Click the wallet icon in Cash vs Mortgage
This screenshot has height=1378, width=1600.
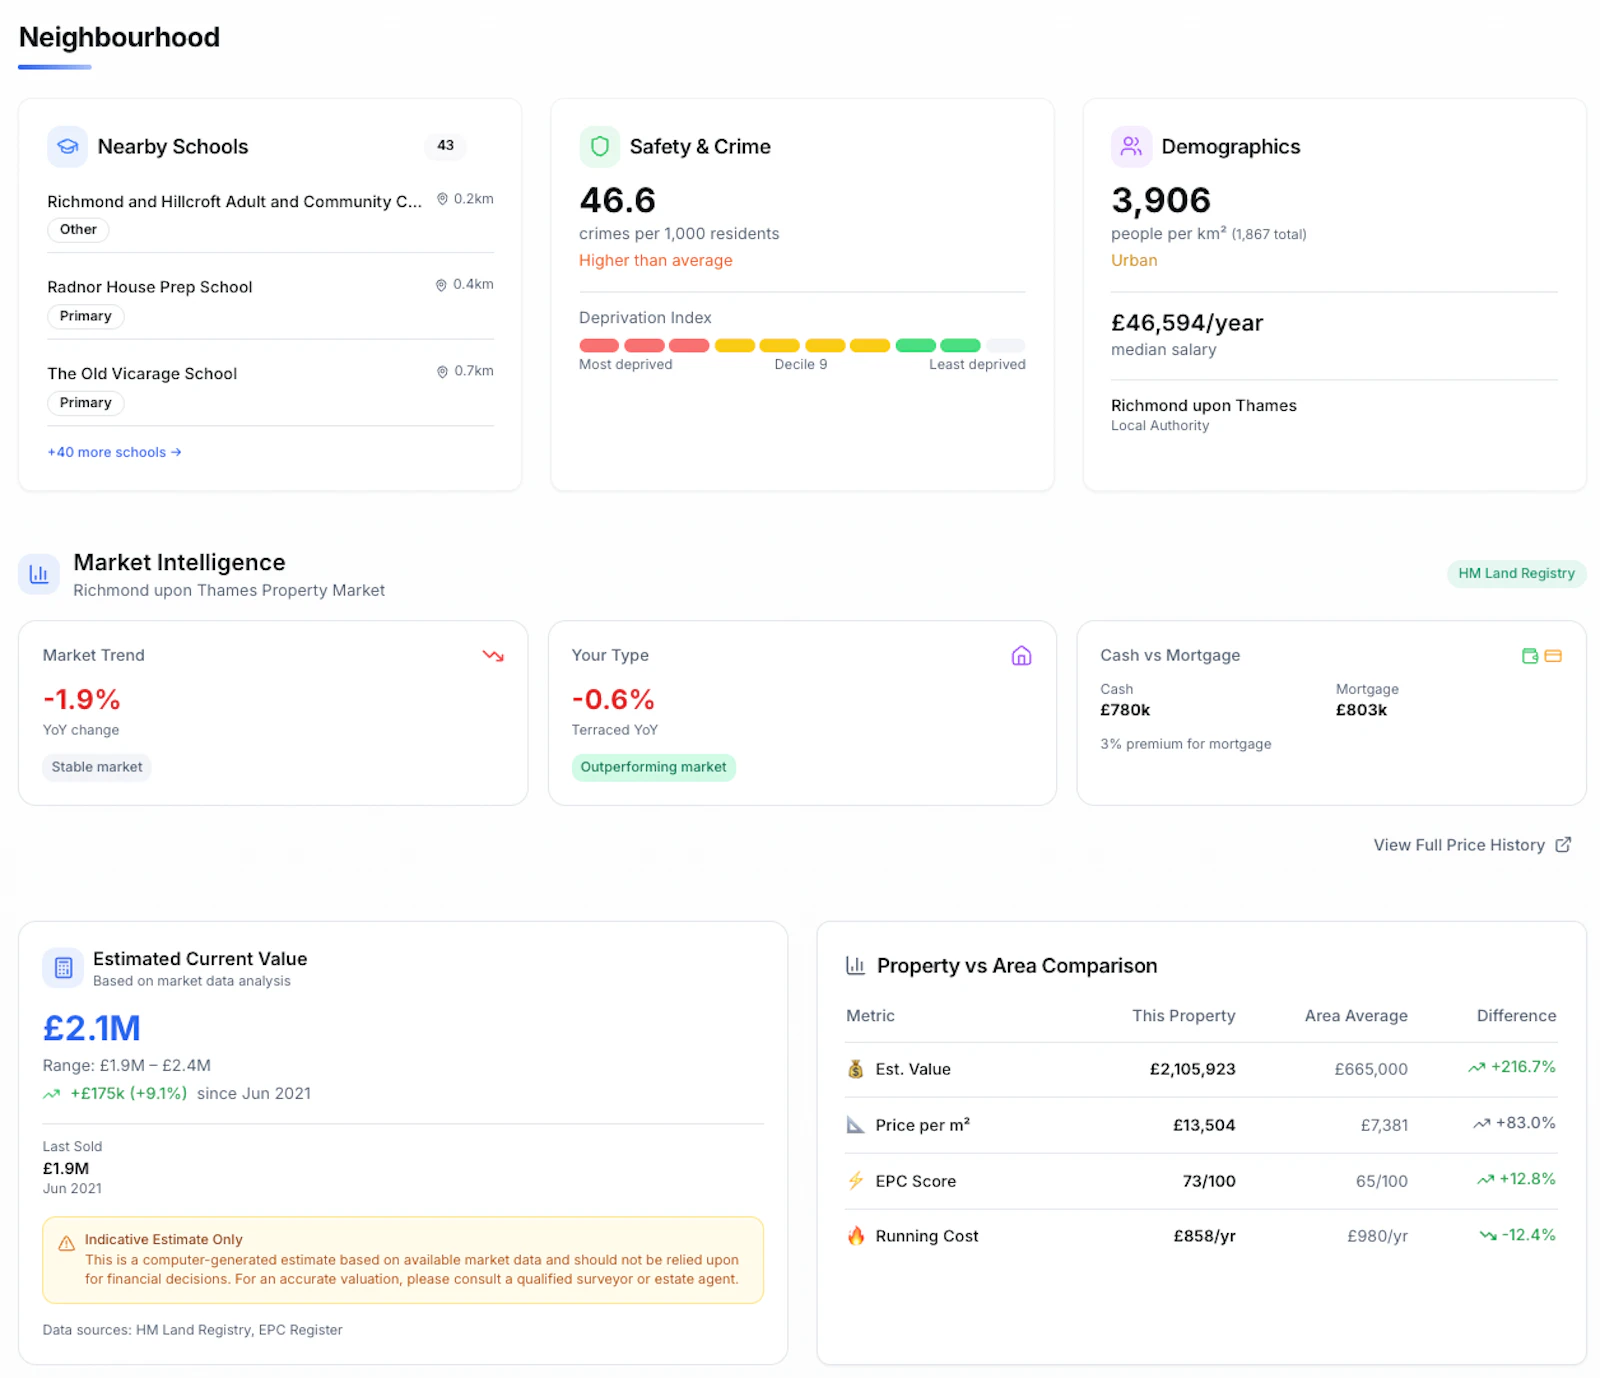point(1529,656)
